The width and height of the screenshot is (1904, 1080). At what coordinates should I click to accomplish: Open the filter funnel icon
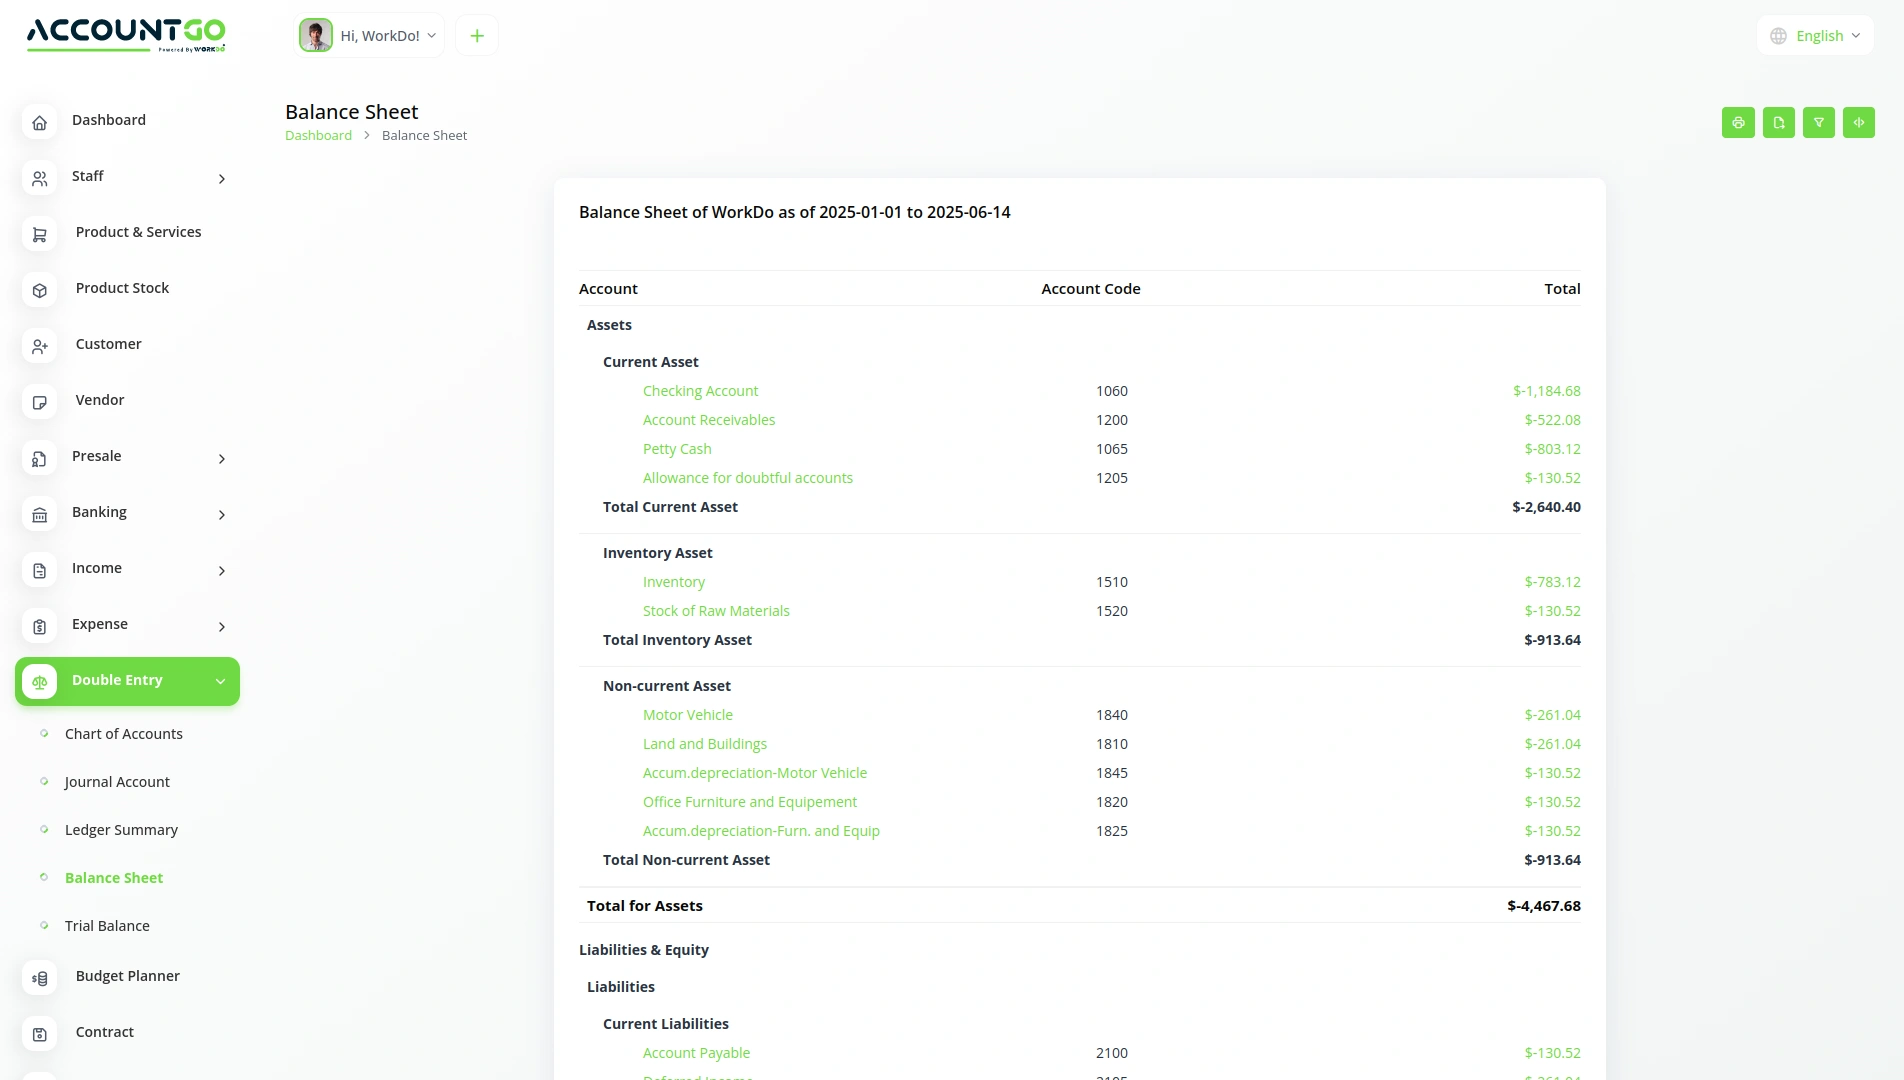click(x=1818, y=122)
